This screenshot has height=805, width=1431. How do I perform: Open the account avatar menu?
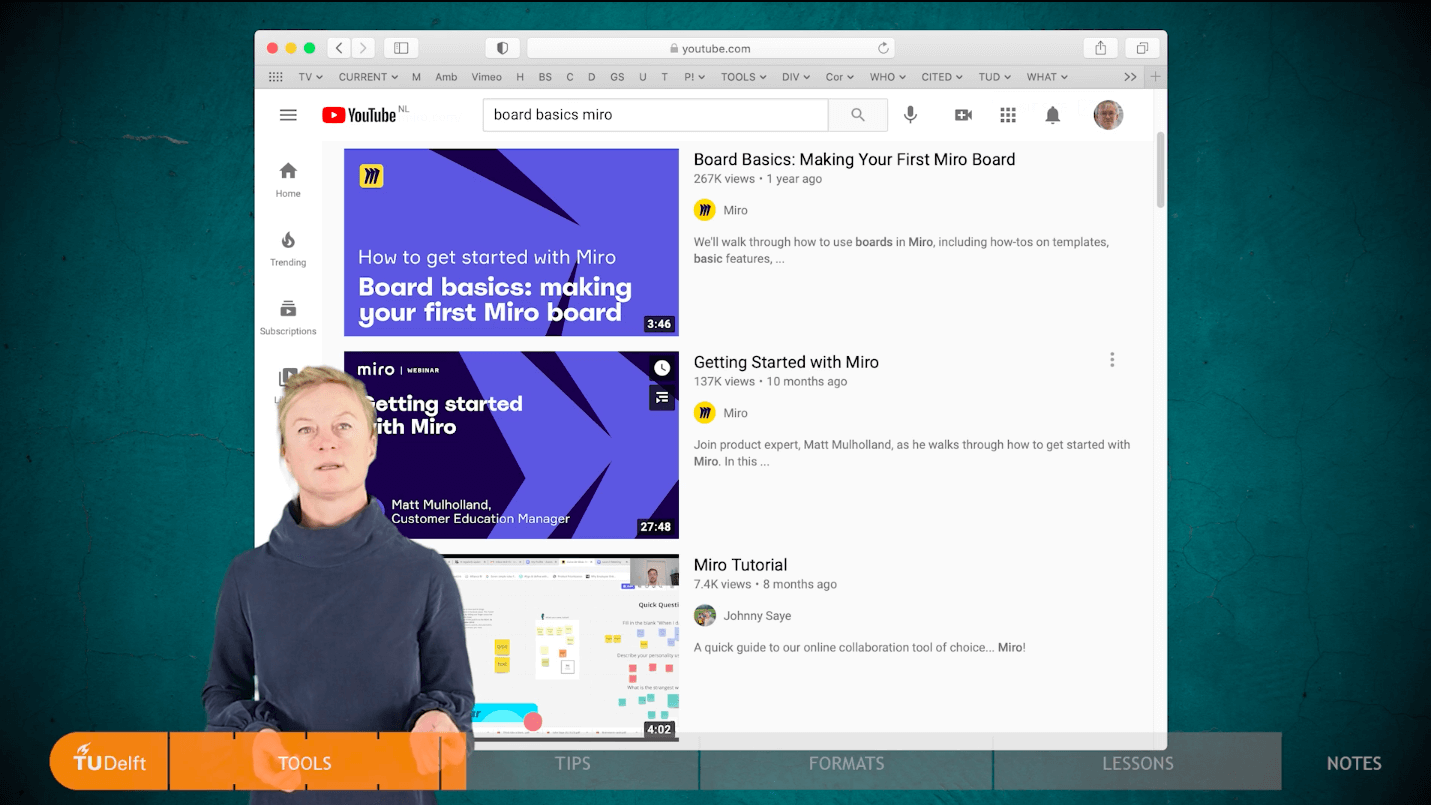point(1108,115)
